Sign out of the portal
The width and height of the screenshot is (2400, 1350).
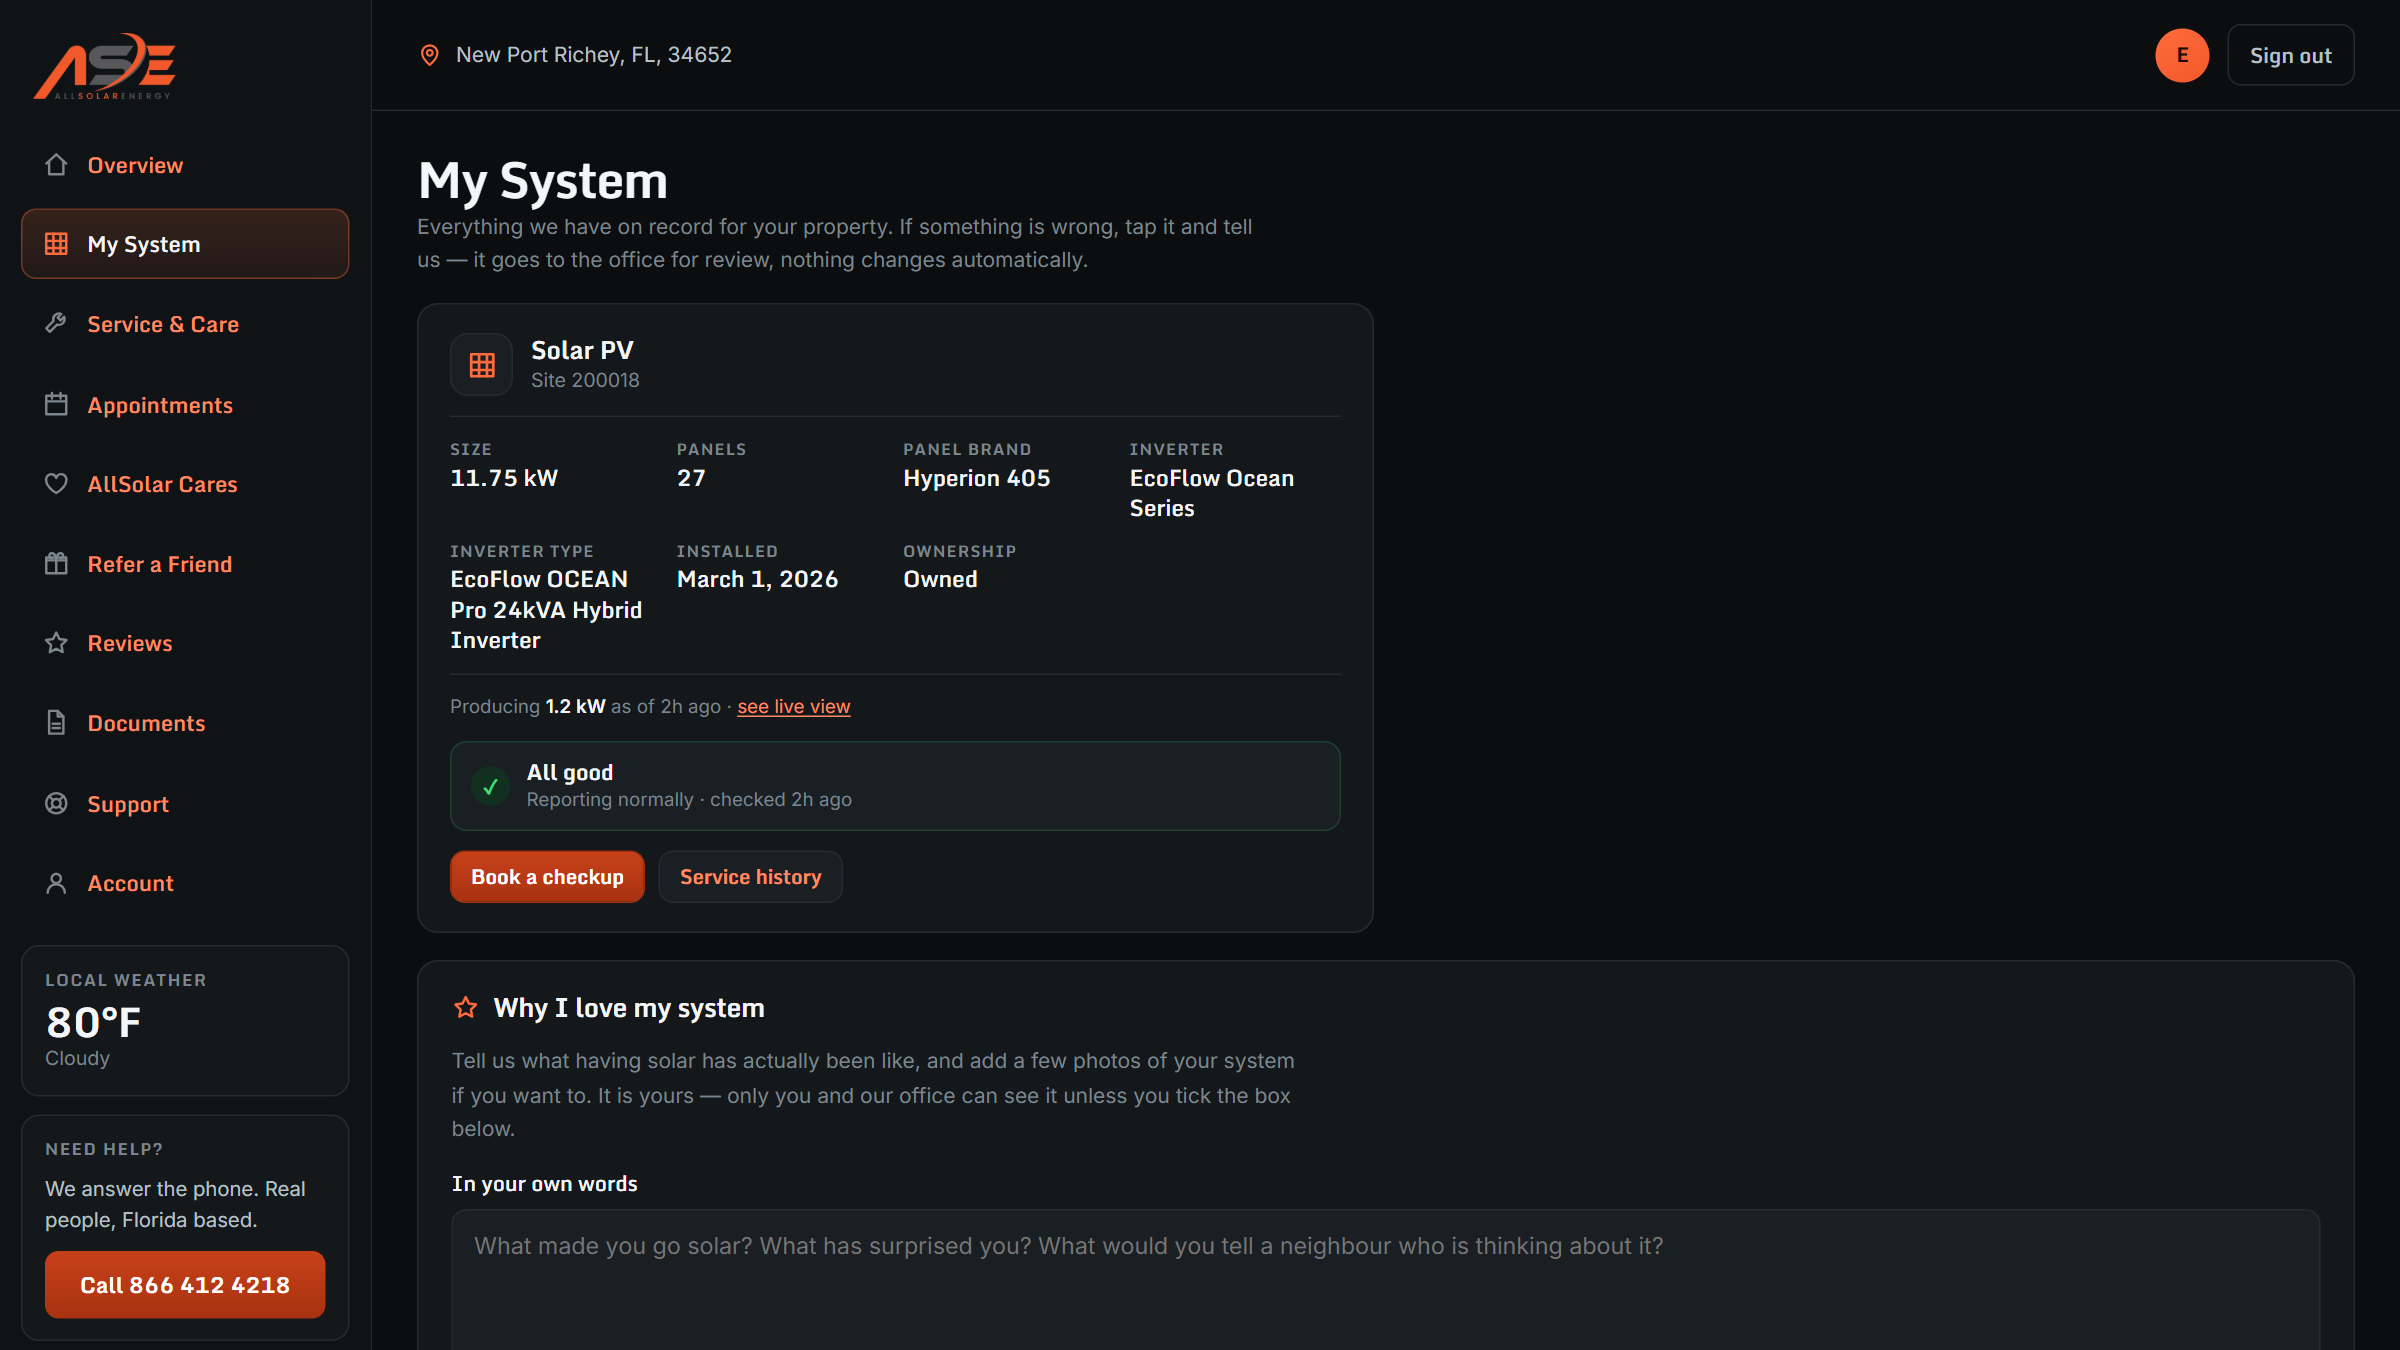click(2290, 55)
